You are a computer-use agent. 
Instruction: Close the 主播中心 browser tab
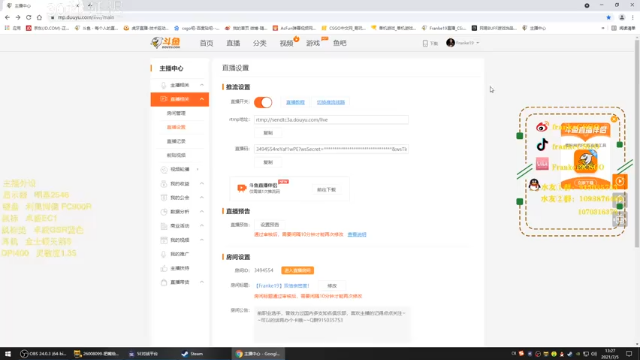78,6
